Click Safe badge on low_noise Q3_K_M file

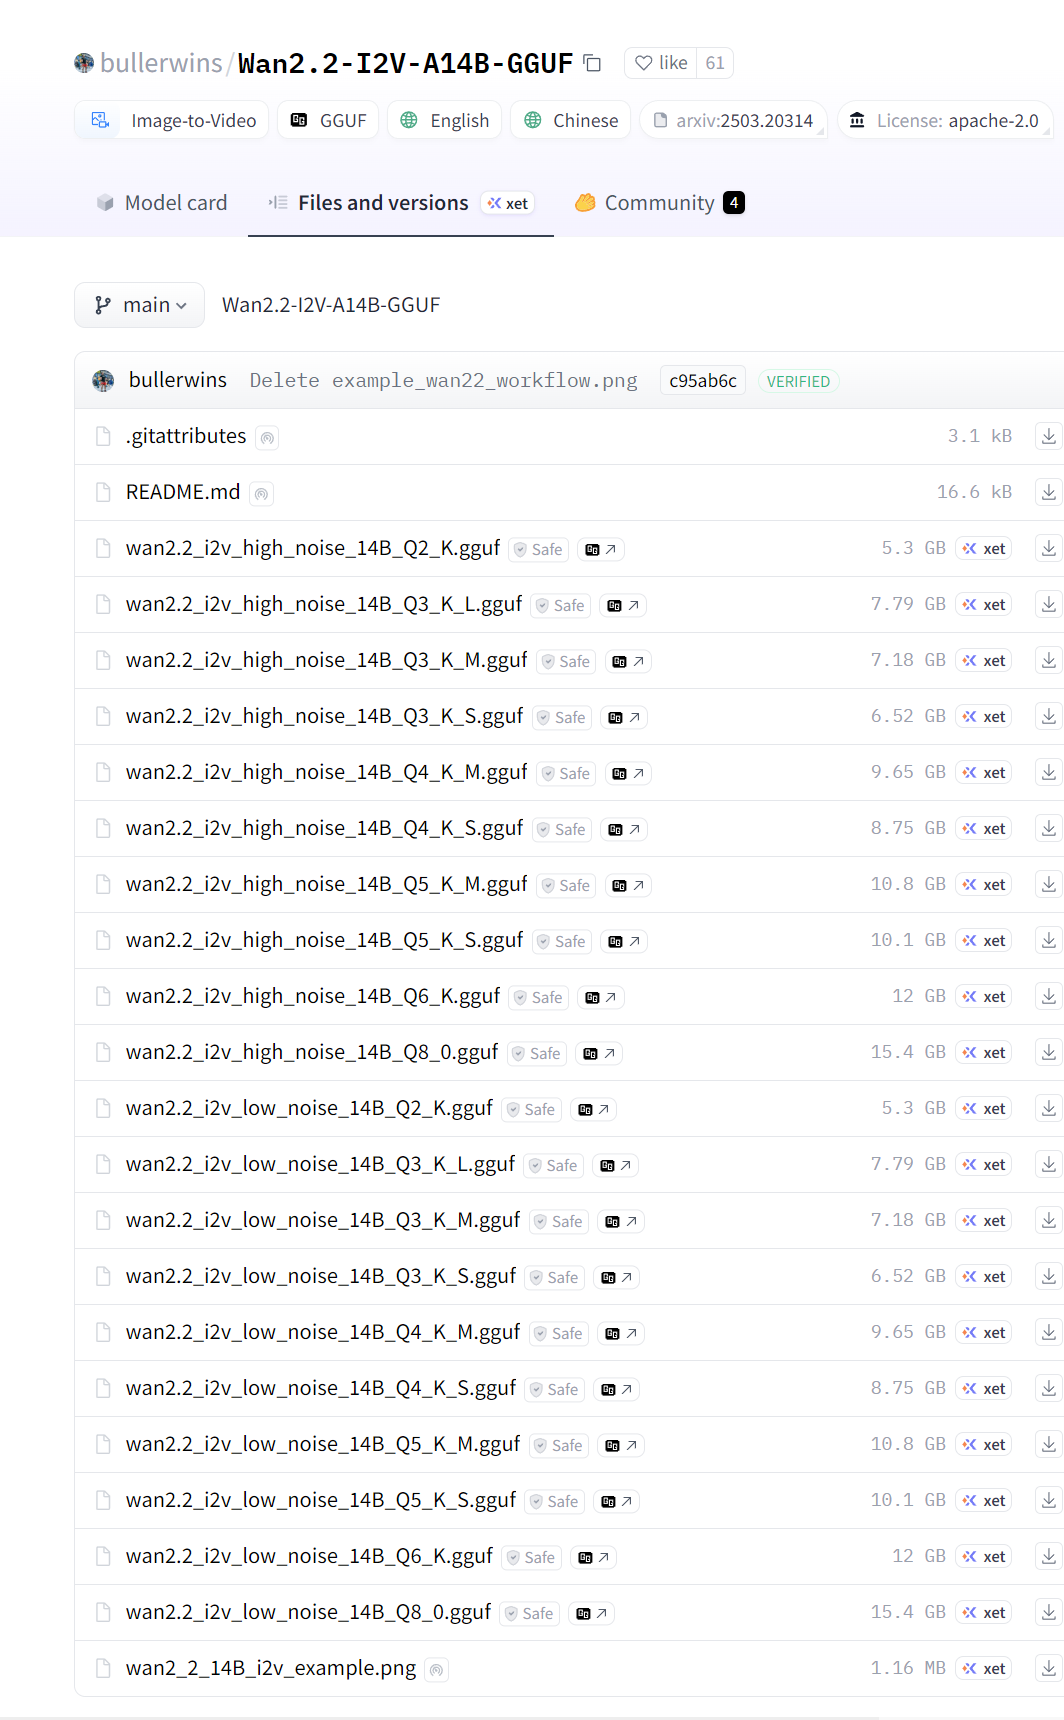[x=559, y=1221]
